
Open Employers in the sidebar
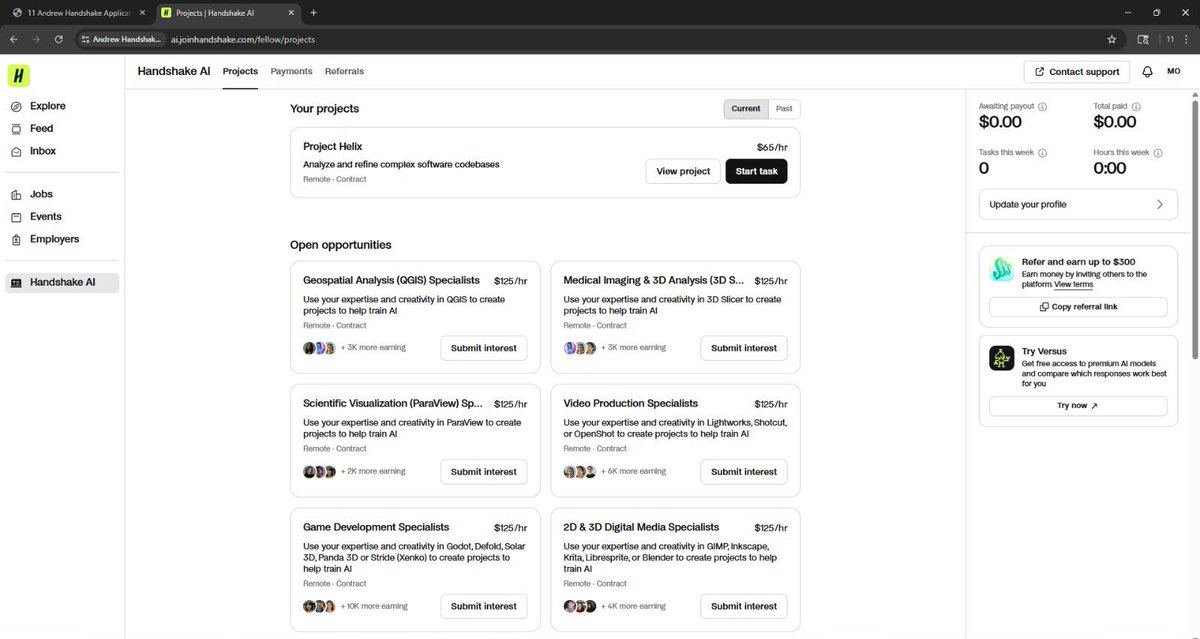[x=45, y=239]
